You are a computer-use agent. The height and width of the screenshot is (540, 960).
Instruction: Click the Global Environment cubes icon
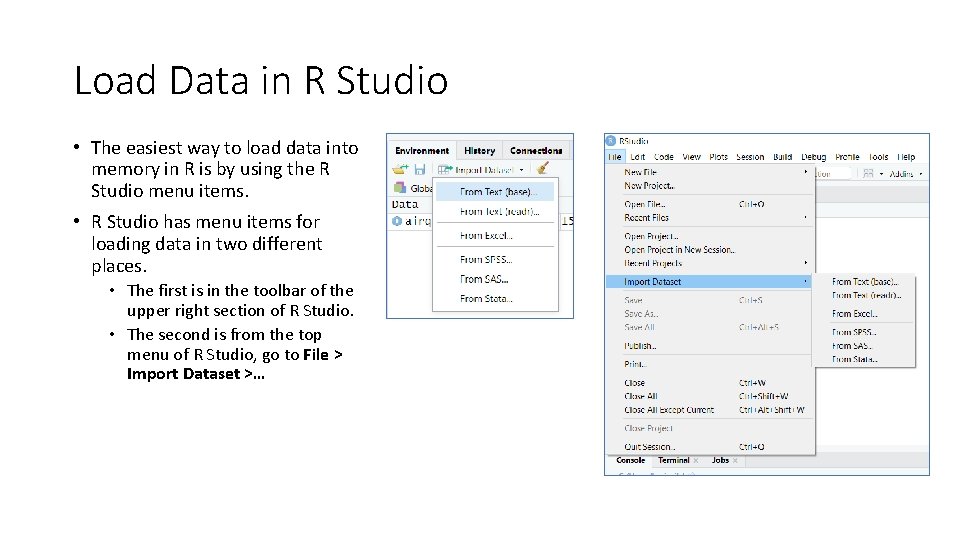400,187
